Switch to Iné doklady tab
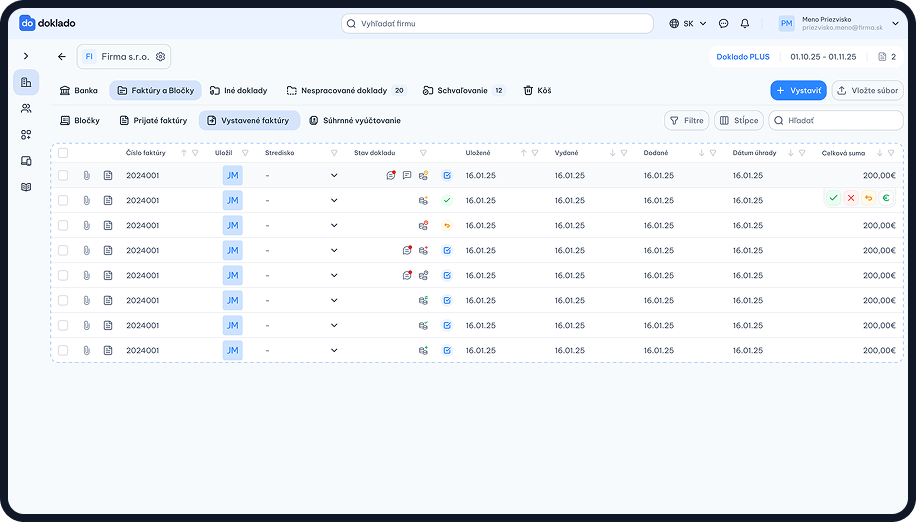This screenshot has height=522, width=916. pos(238,91)
